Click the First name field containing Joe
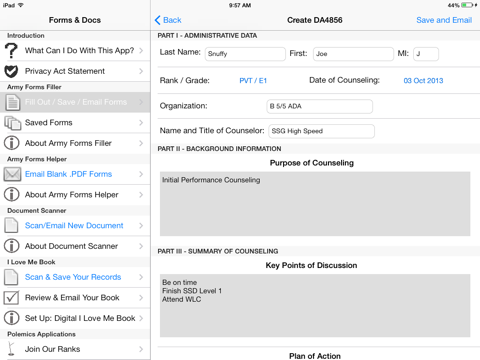Viewport: 480px width, 360px height. [x=353, y=54]
